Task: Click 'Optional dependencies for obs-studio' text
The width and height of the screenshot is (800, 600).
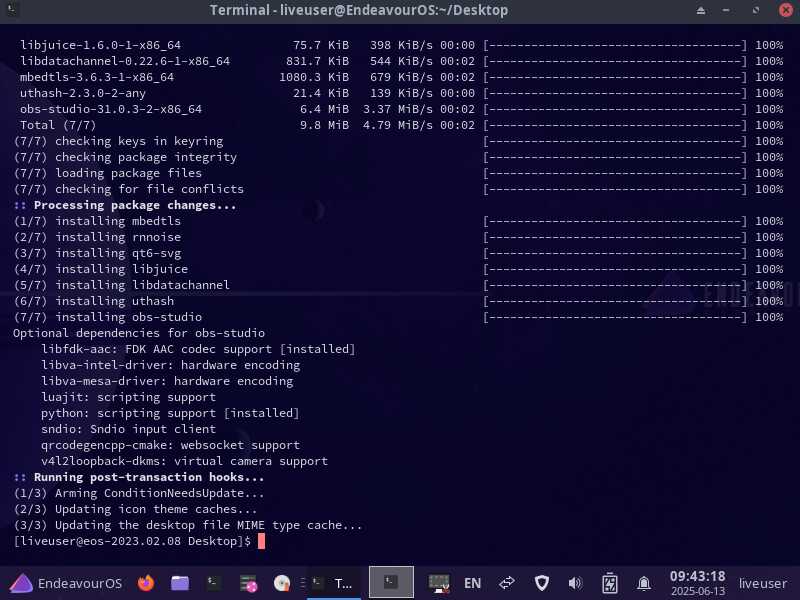Action: [139, 333]
